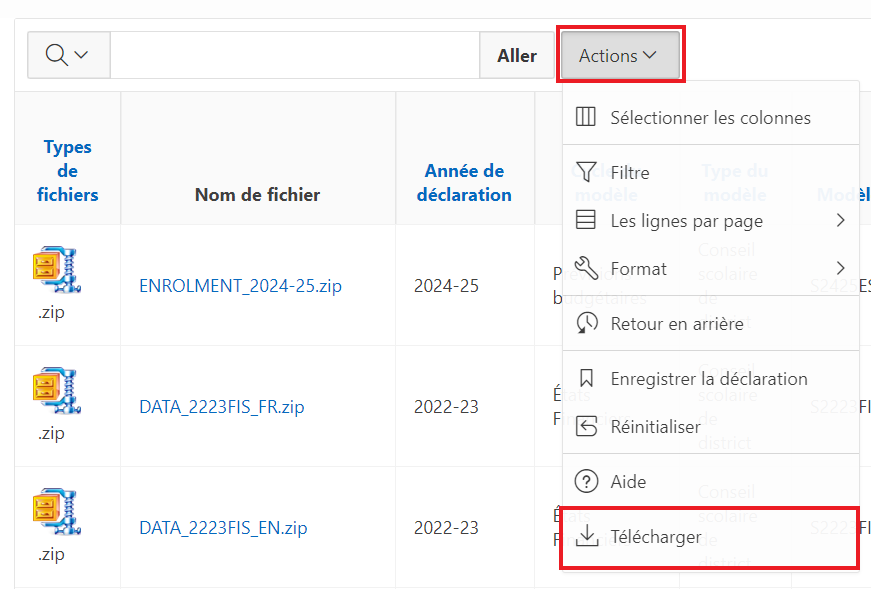This screenshot has width=871, height=589.
Task: Click the Filtre funnel icon
Action: [x=587, y=172]
